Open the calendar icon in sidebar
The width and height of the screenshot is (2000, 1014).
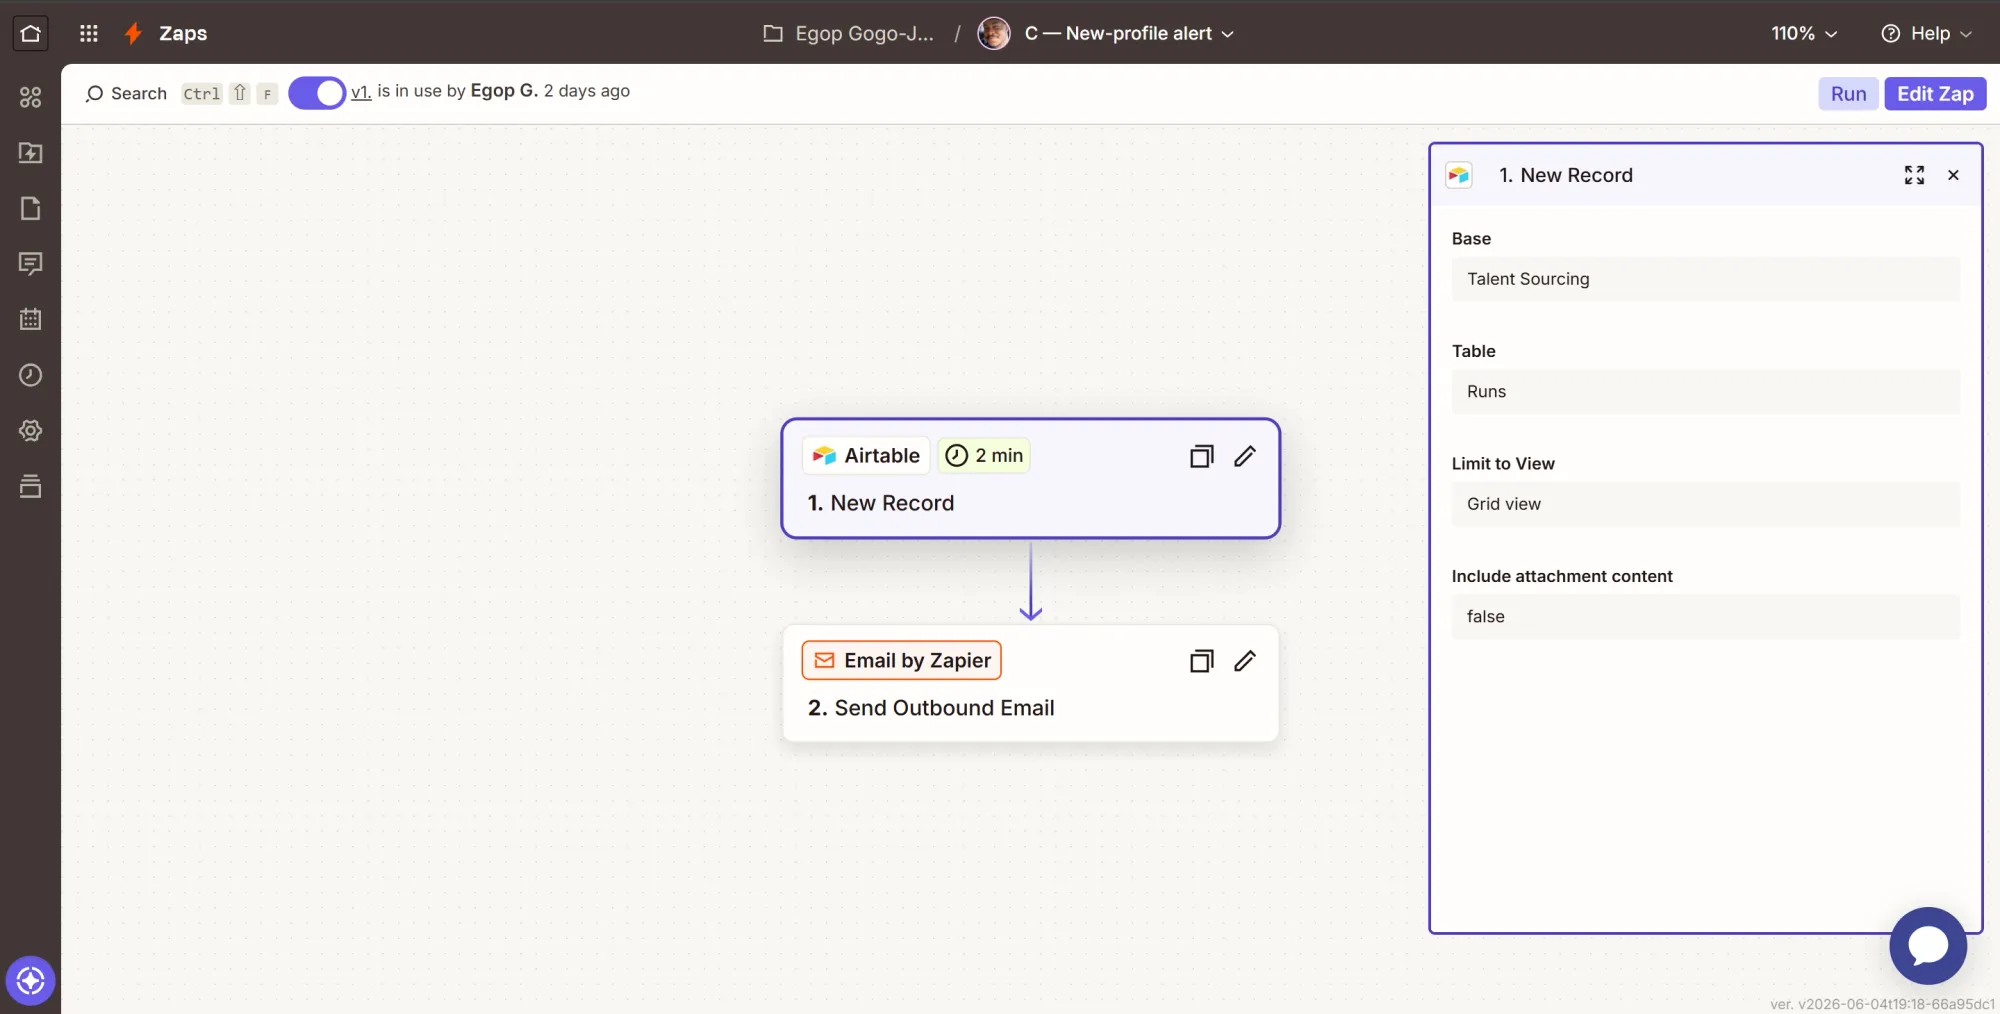31,320
